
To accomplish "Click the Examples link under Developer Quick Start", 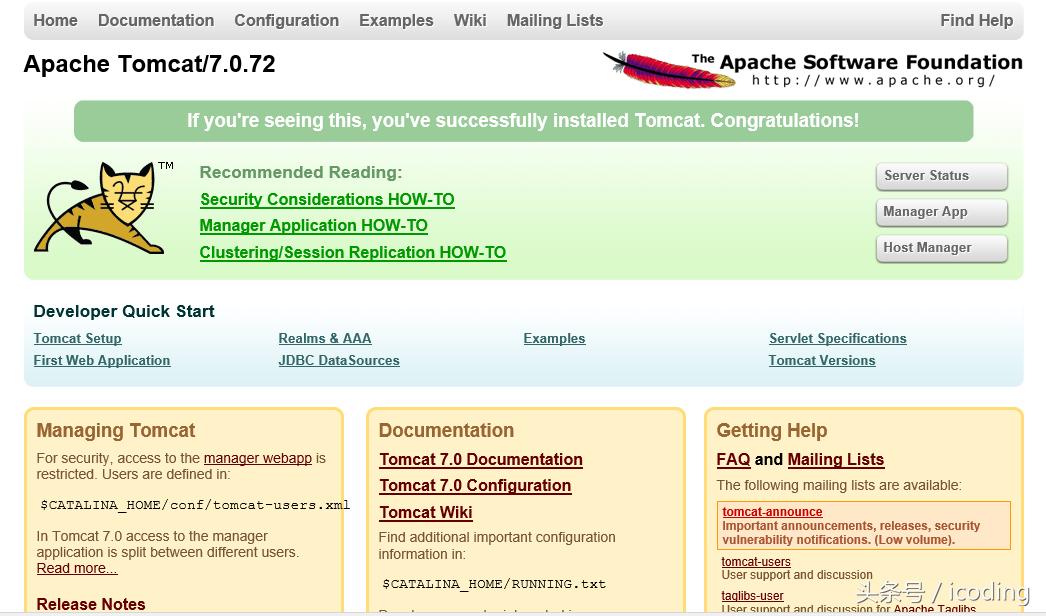I will [x=554, y=338].
